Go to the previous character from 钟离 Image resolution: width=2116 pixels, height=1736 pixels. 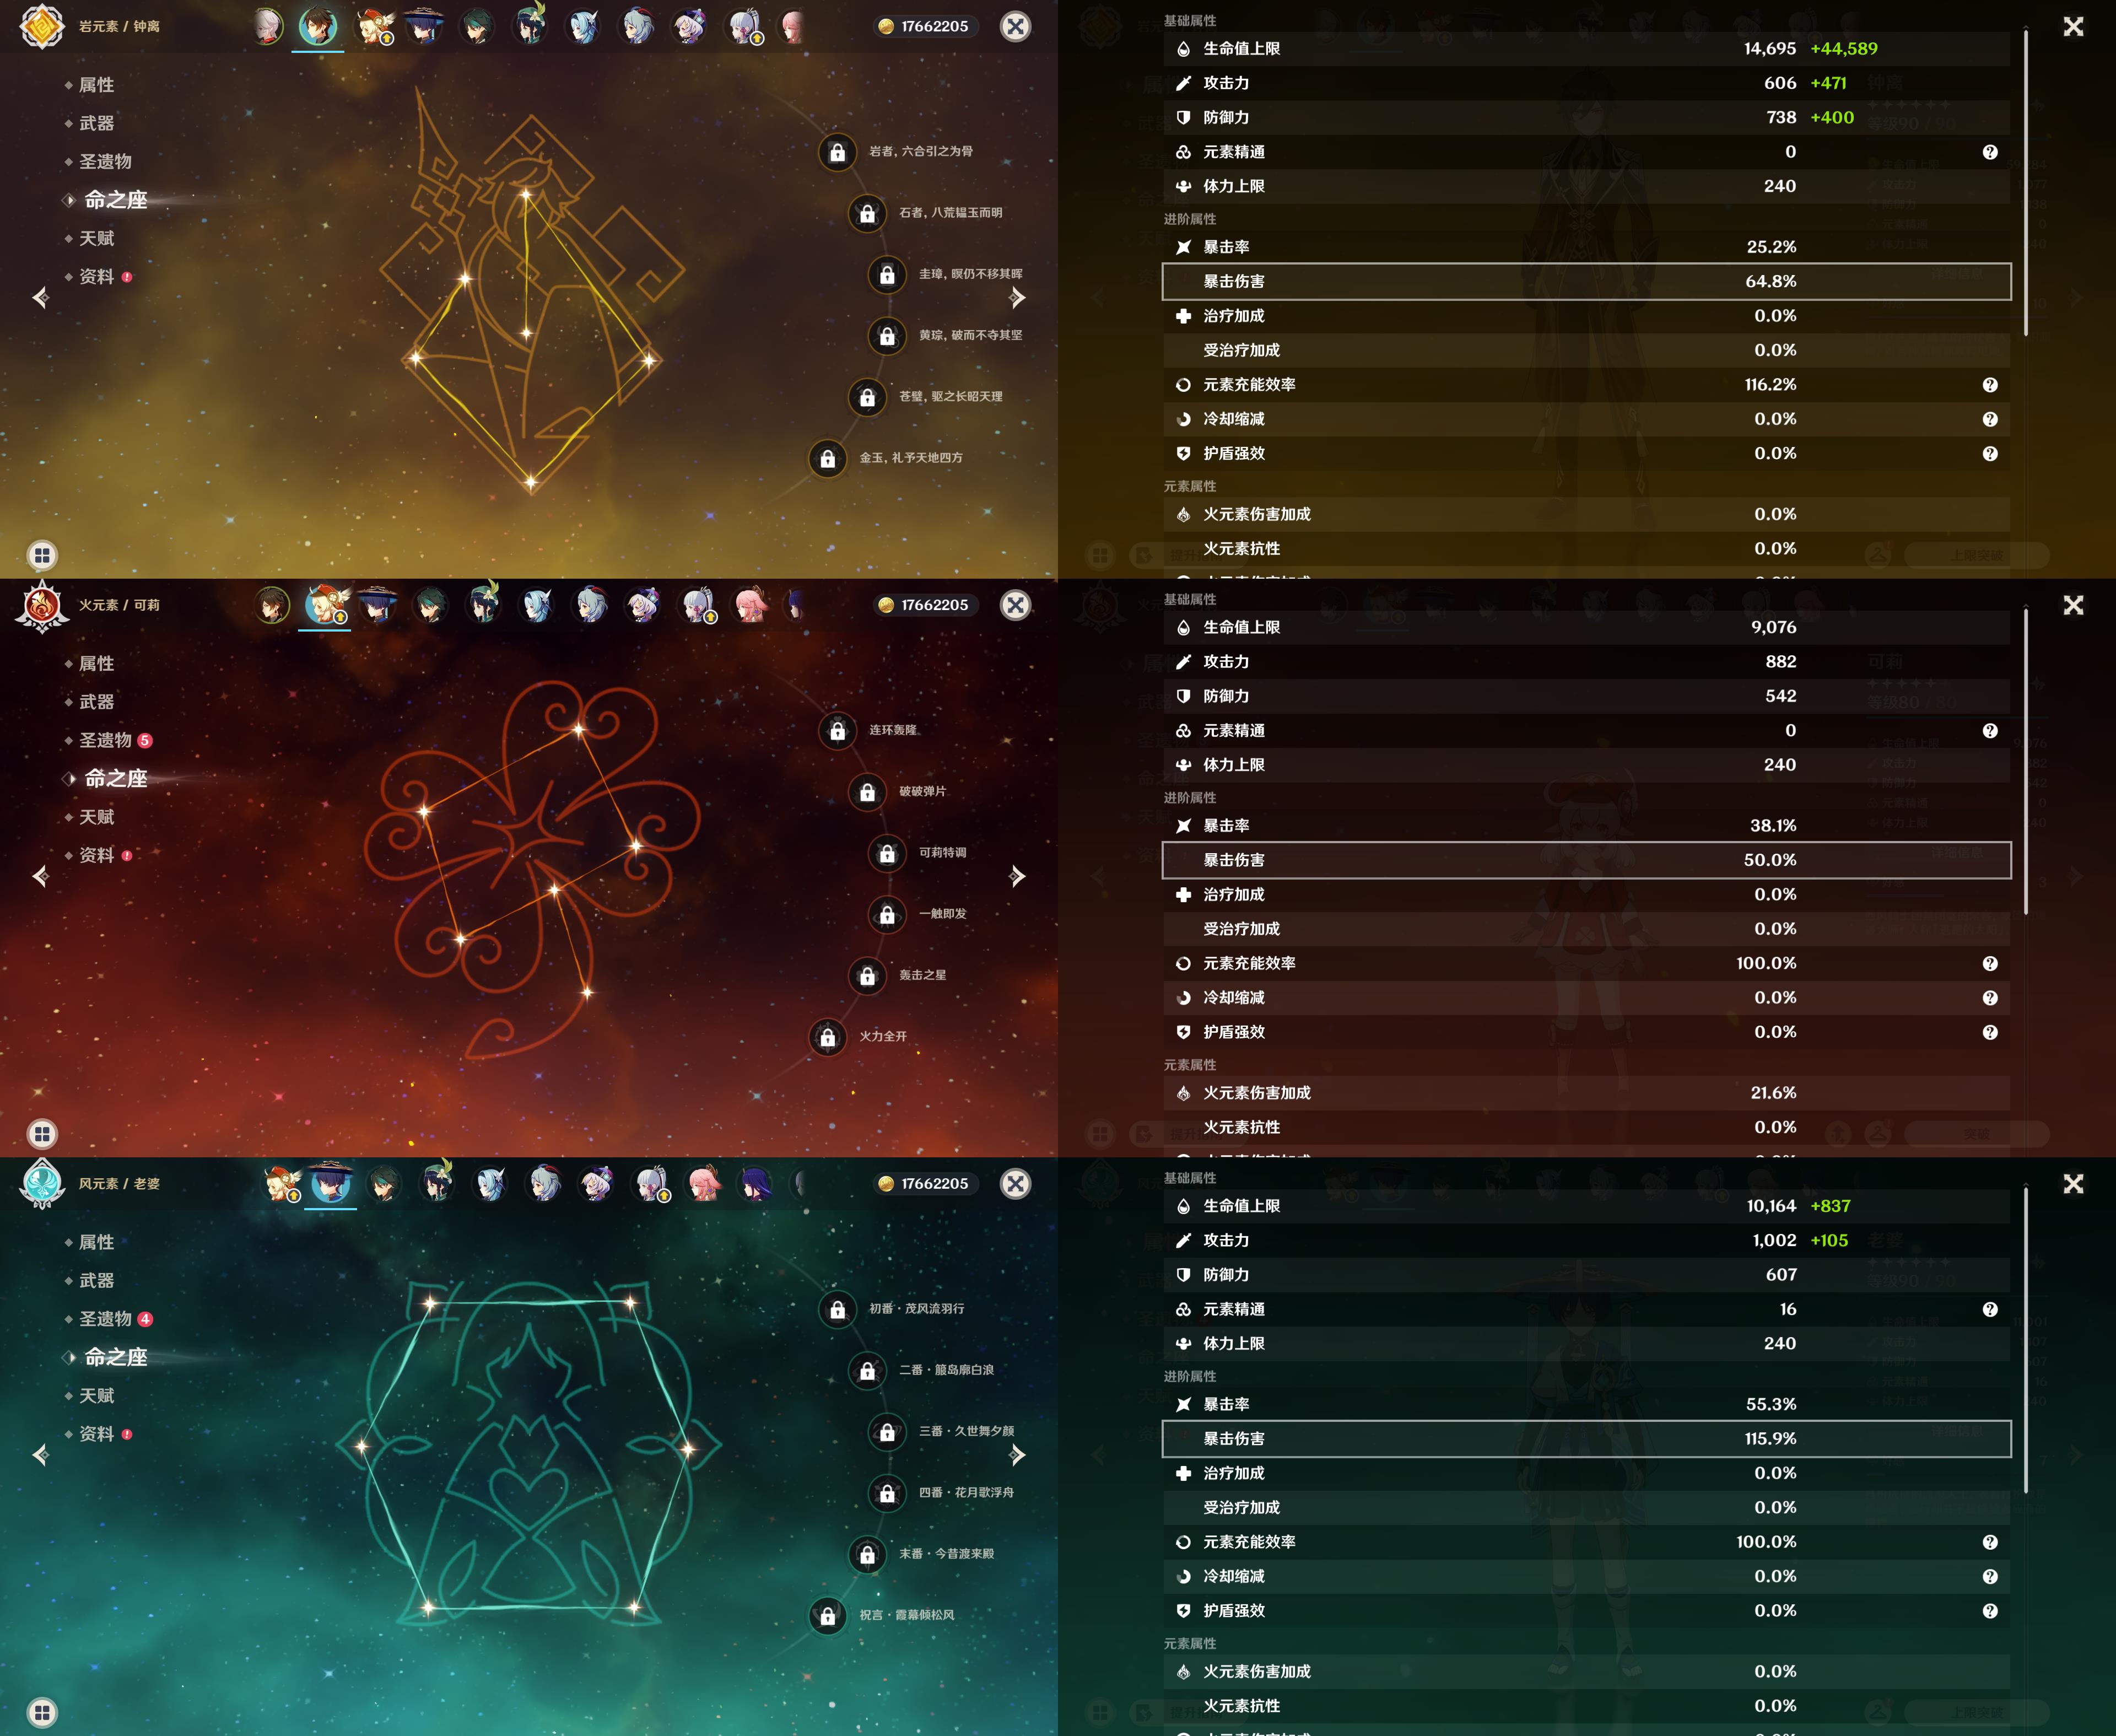41,297
